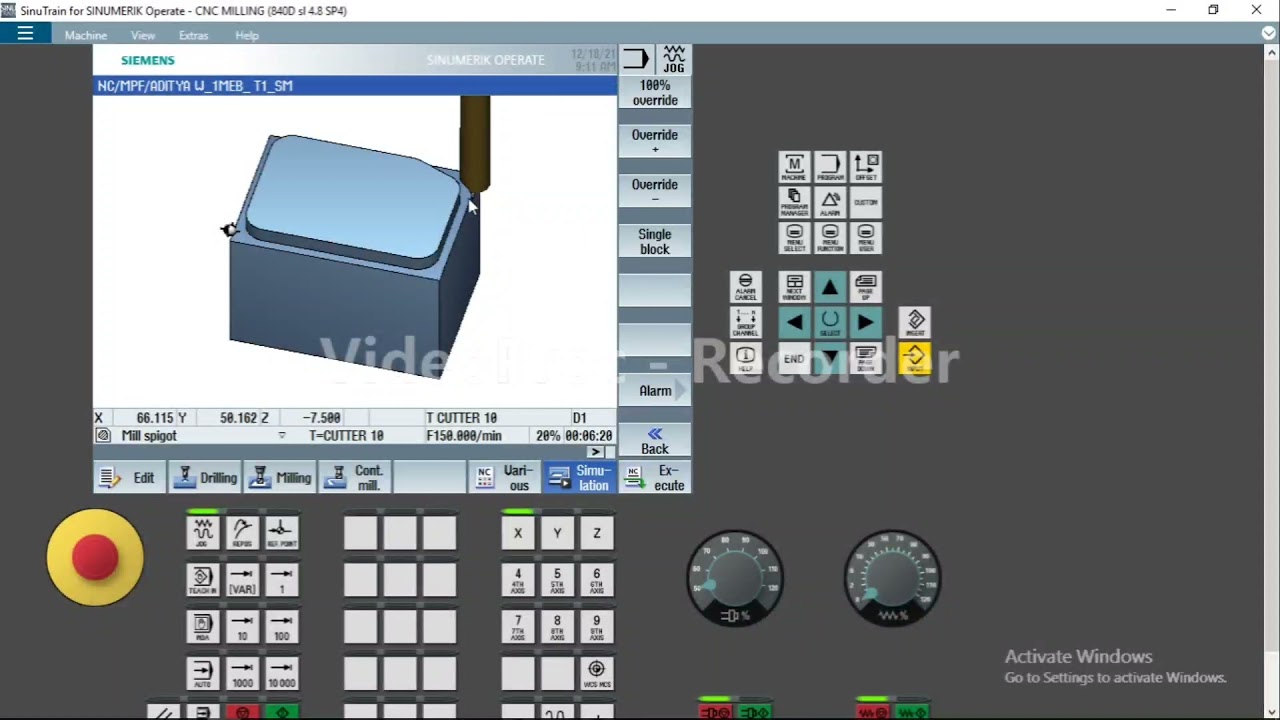1280x720 pixels.
Task: Click the PAGE DOWN key
Action: point(866,358)
